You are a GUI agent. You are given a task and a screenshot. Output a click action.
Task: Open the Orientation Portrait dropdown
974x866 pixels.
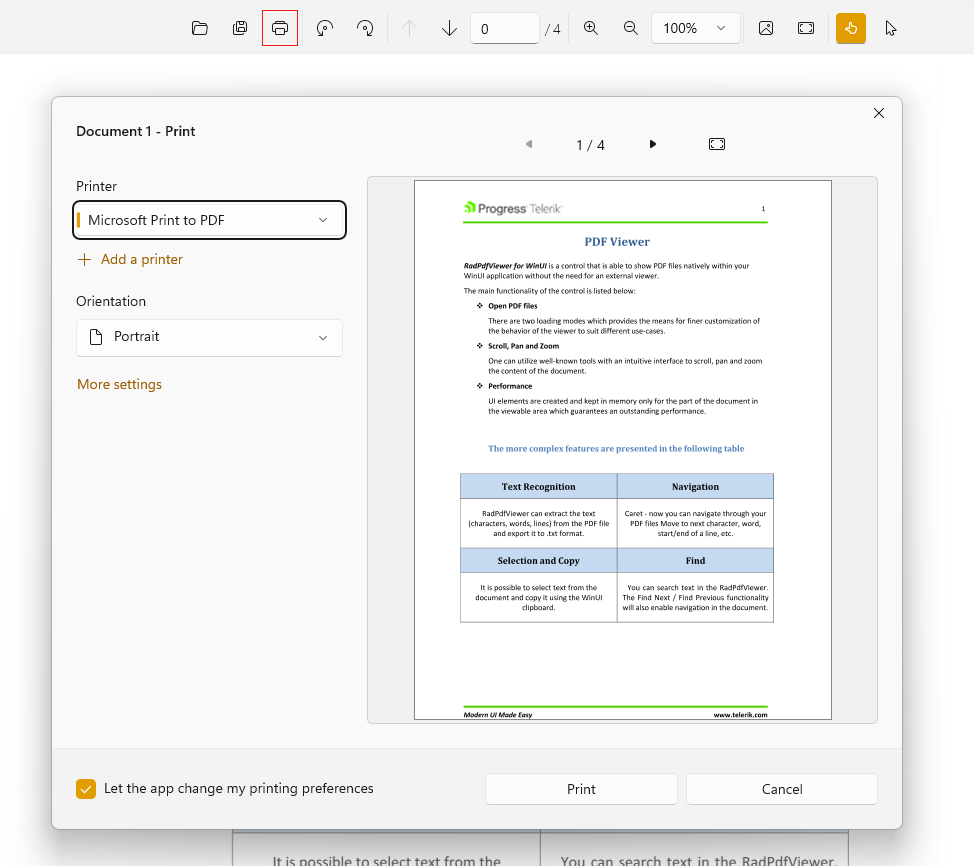(209, 337)
